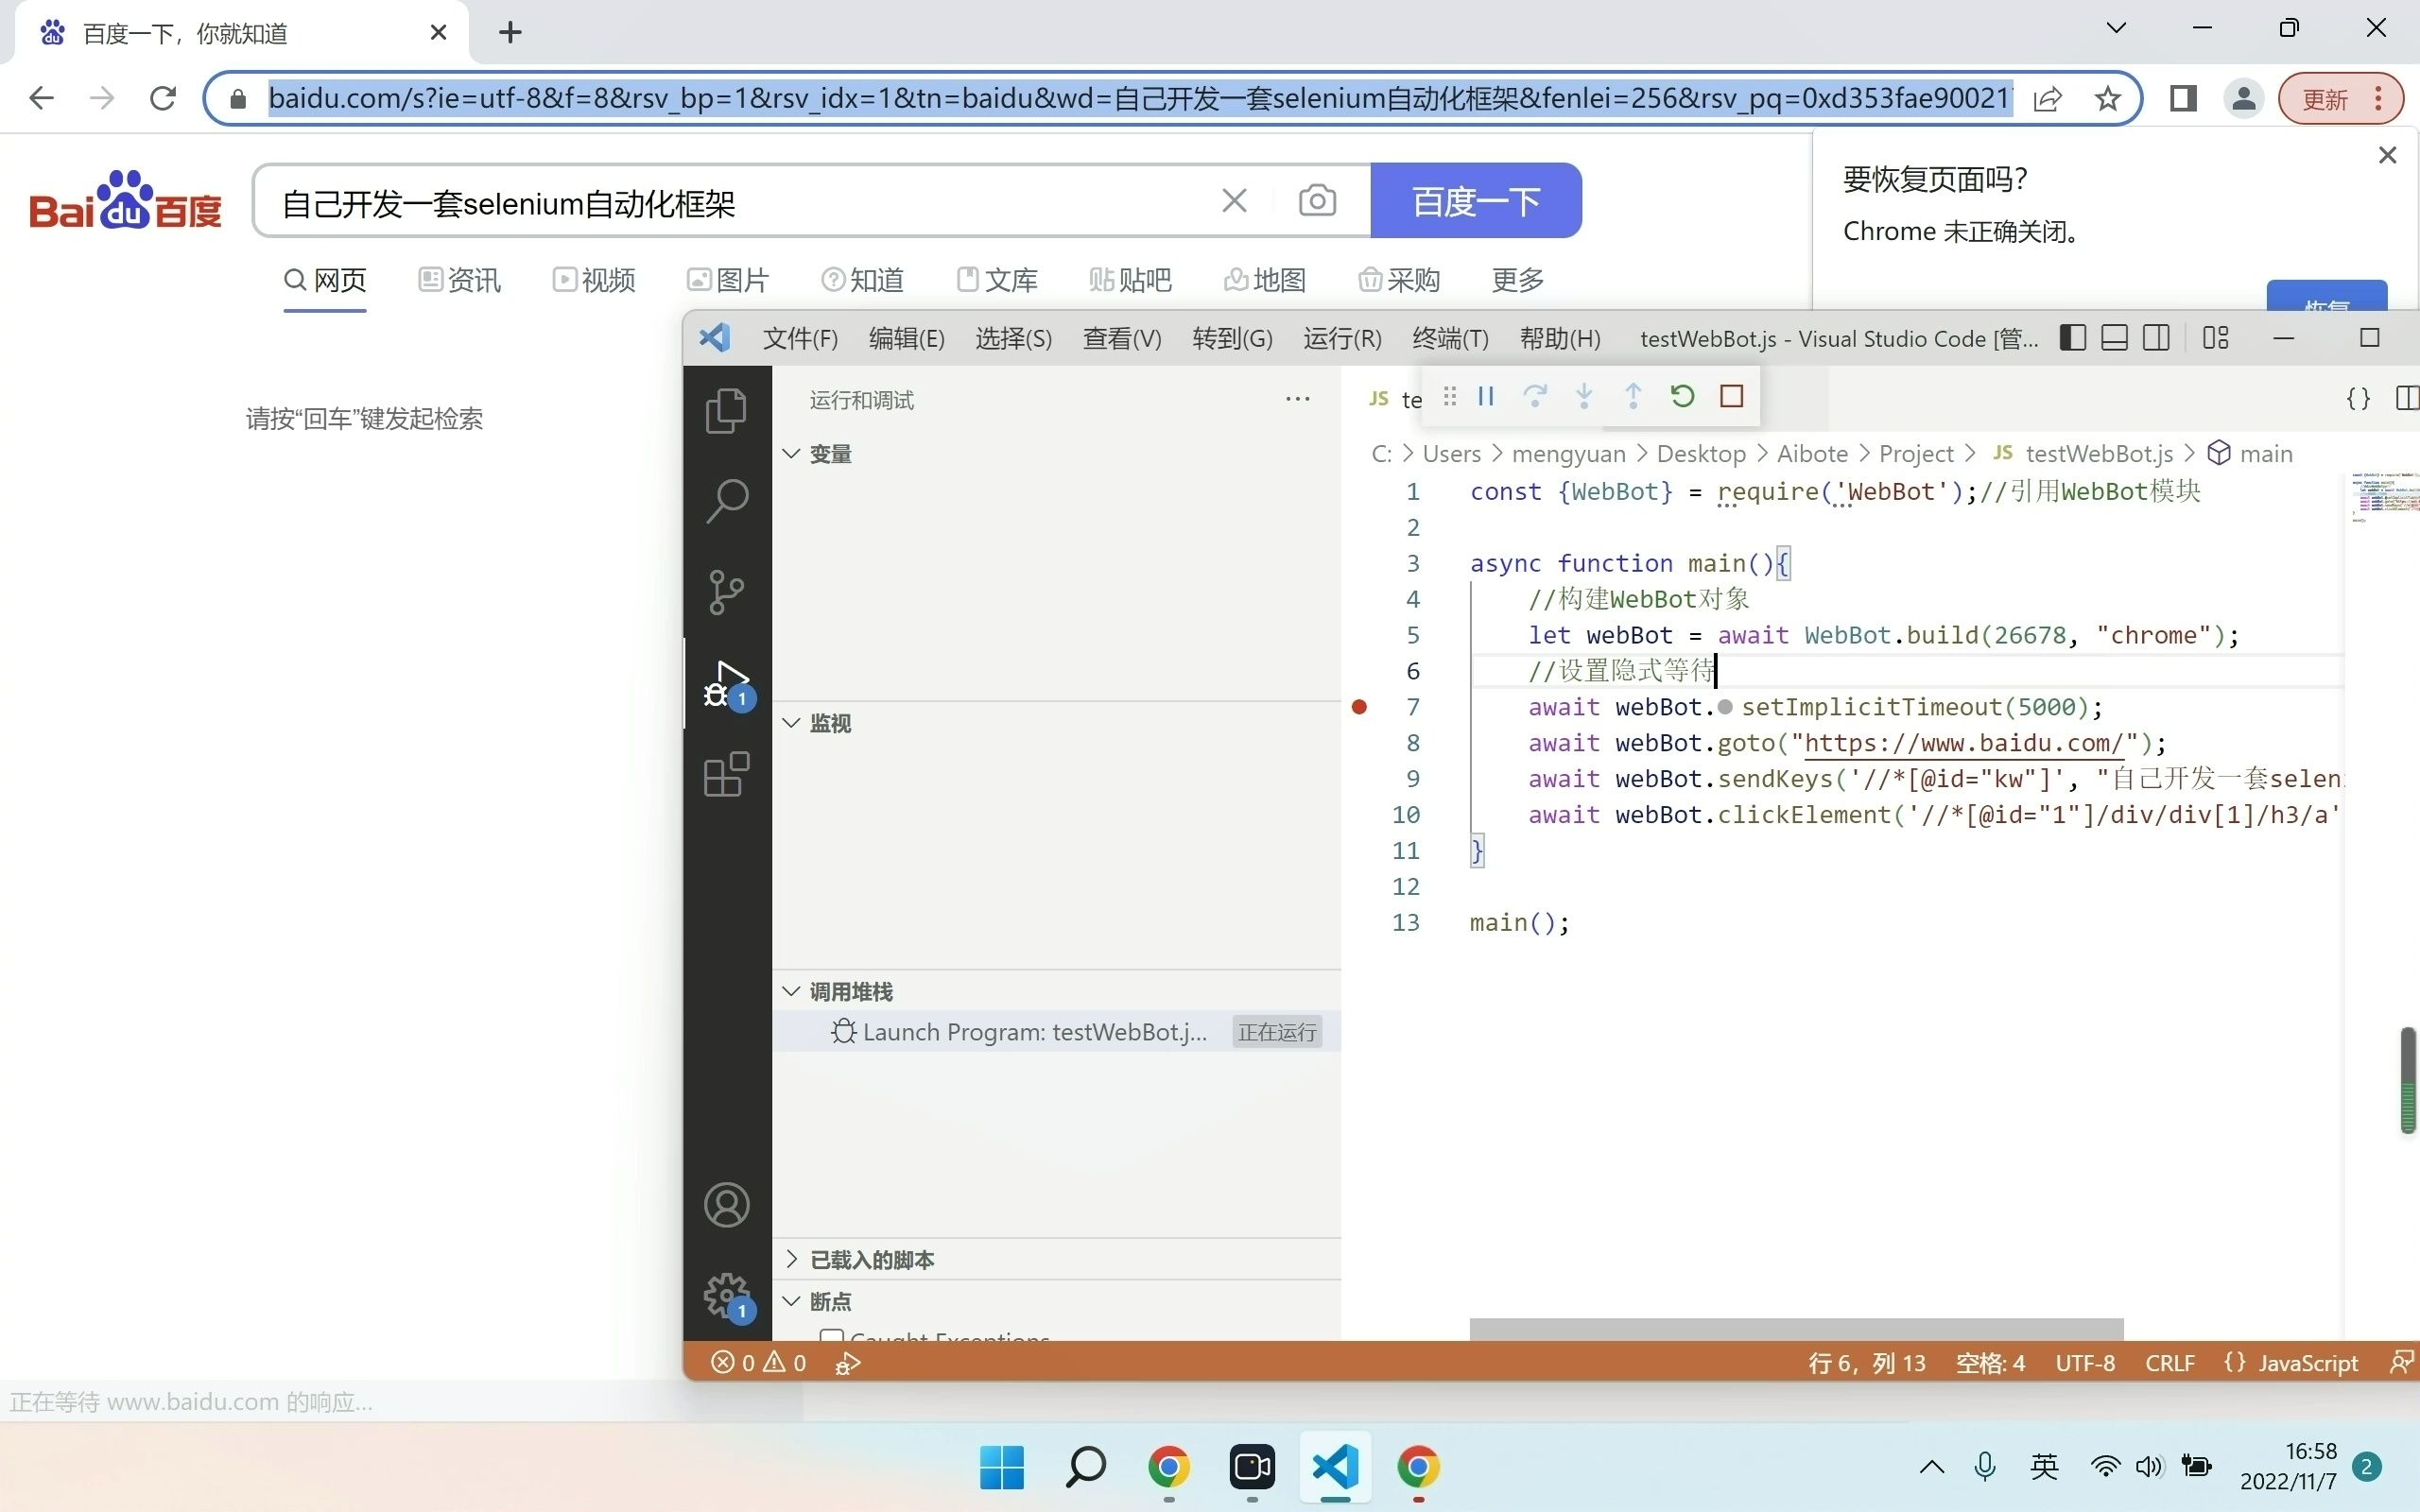
Task: Bookmark this page with the star
Action: click(2108, 99)
